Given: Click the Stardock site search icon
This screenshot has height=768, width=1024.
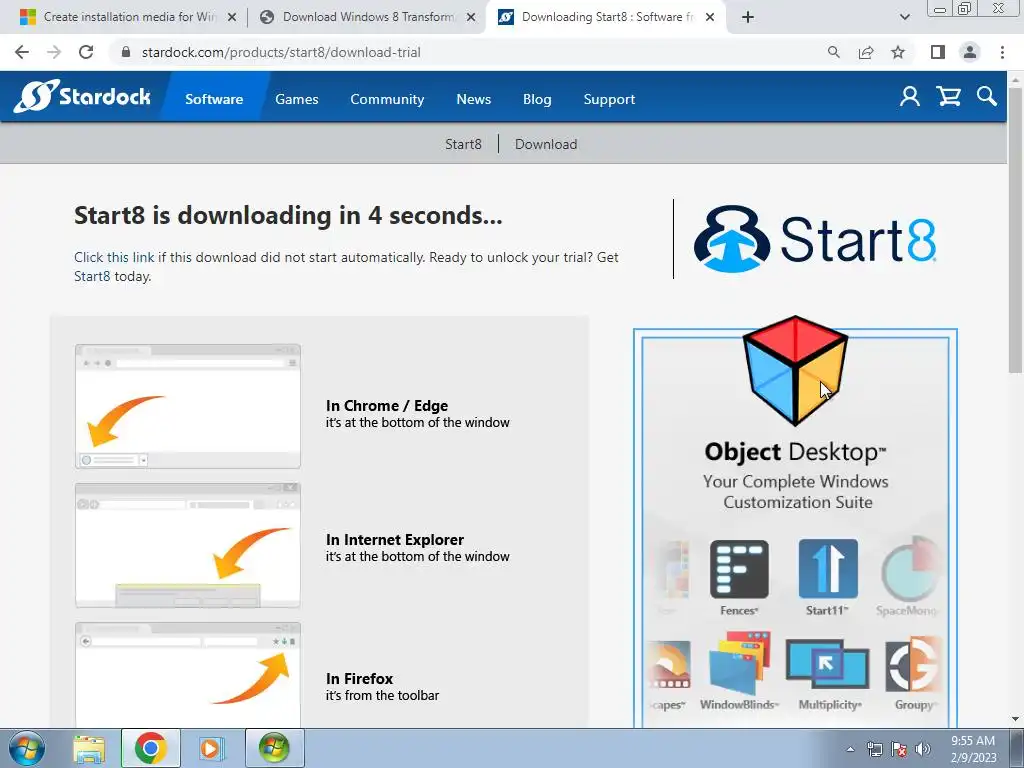Looking at the screenshot, I should (987, 97).
